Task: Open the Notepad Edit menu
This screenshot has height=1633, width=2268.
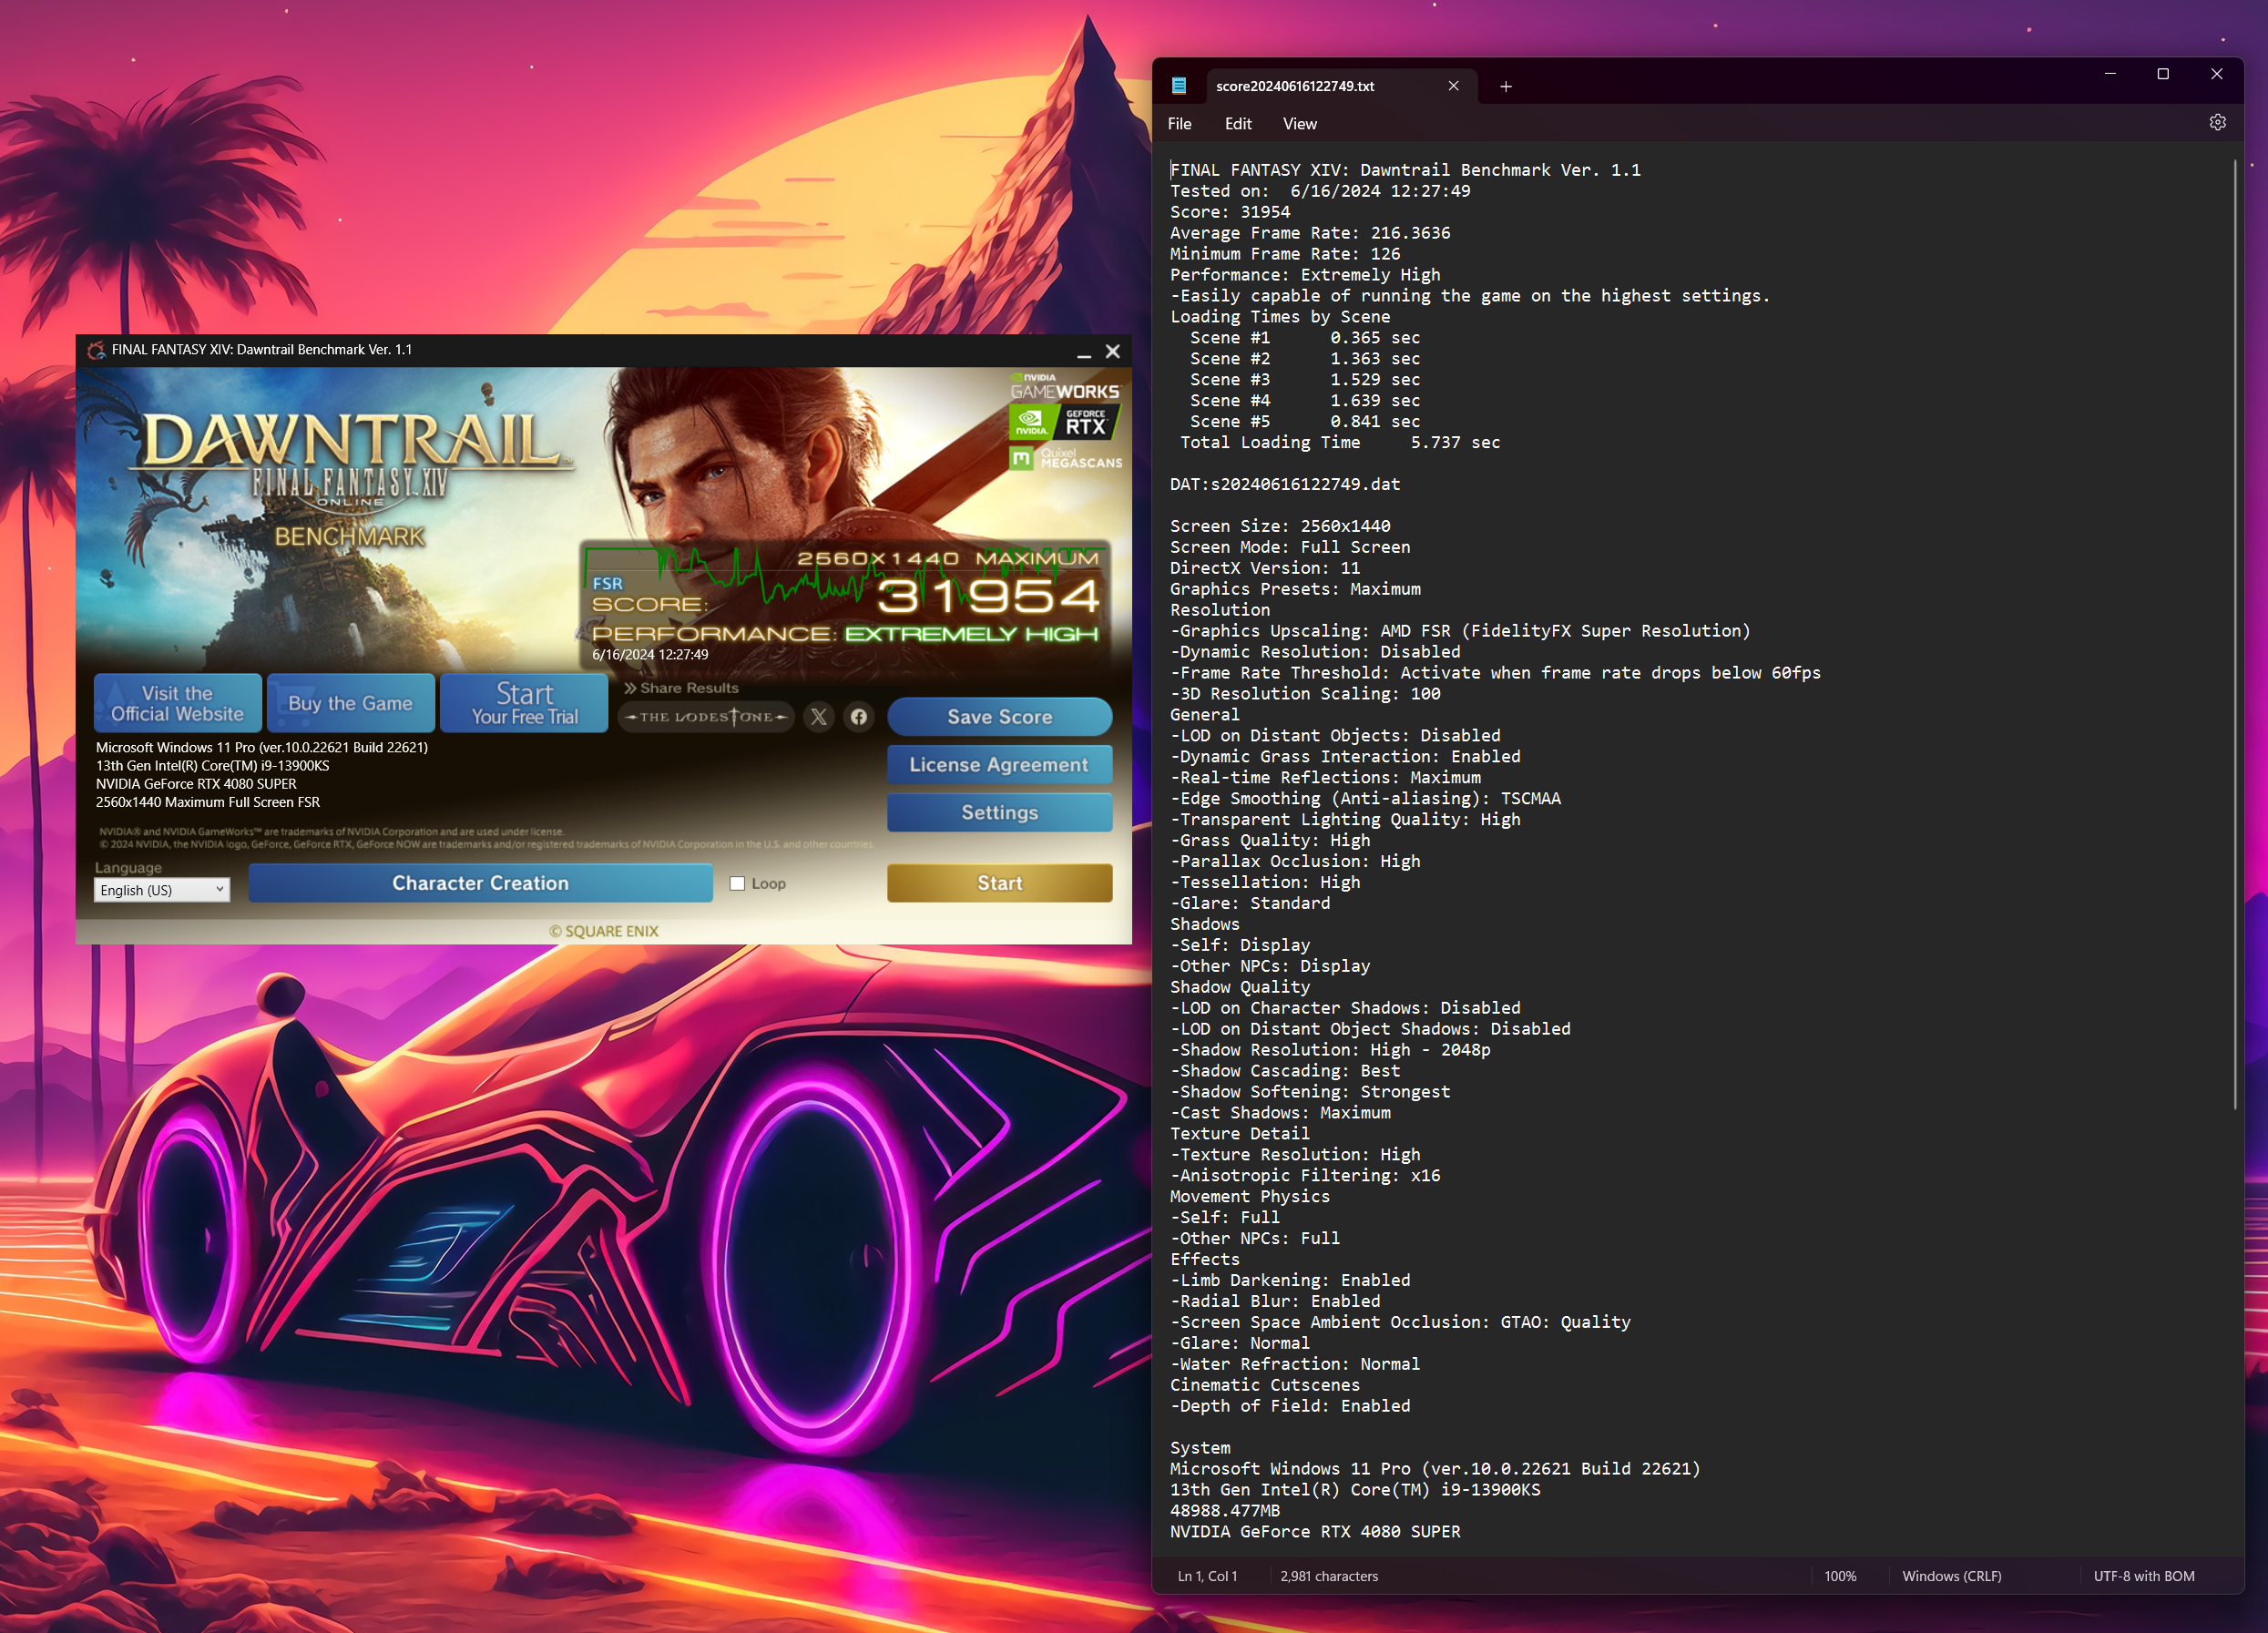Action: (x=1238, y=124)
